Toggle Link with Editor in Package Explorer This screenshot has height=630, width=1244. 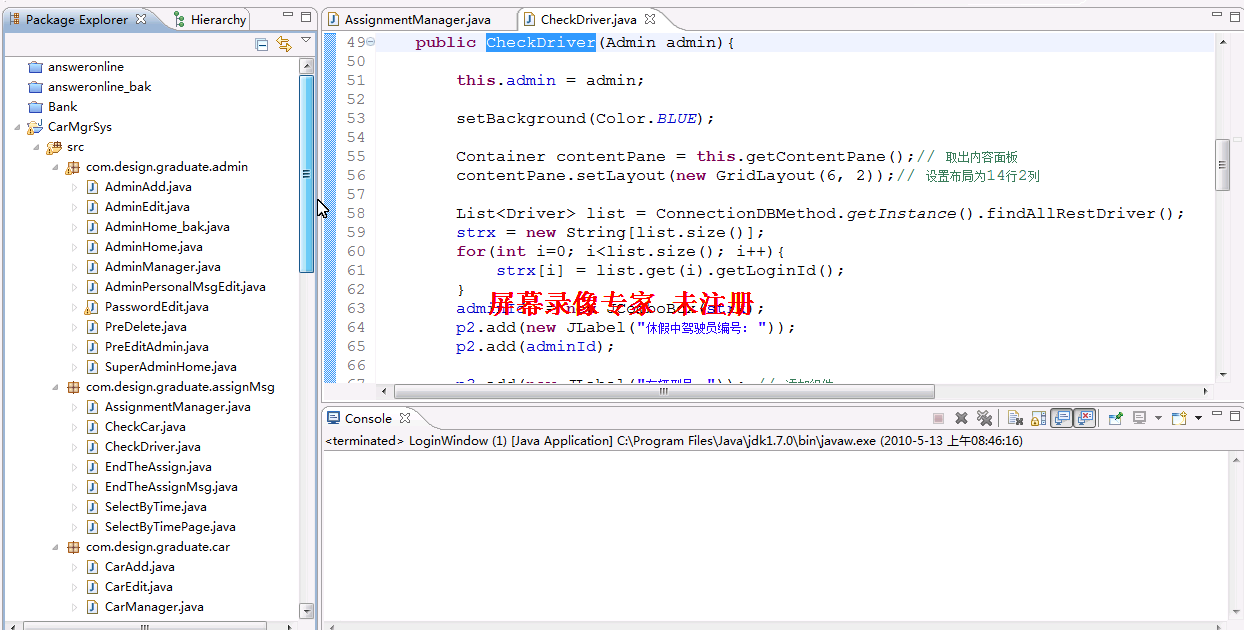pyautogui.click(x=284, y=44)
